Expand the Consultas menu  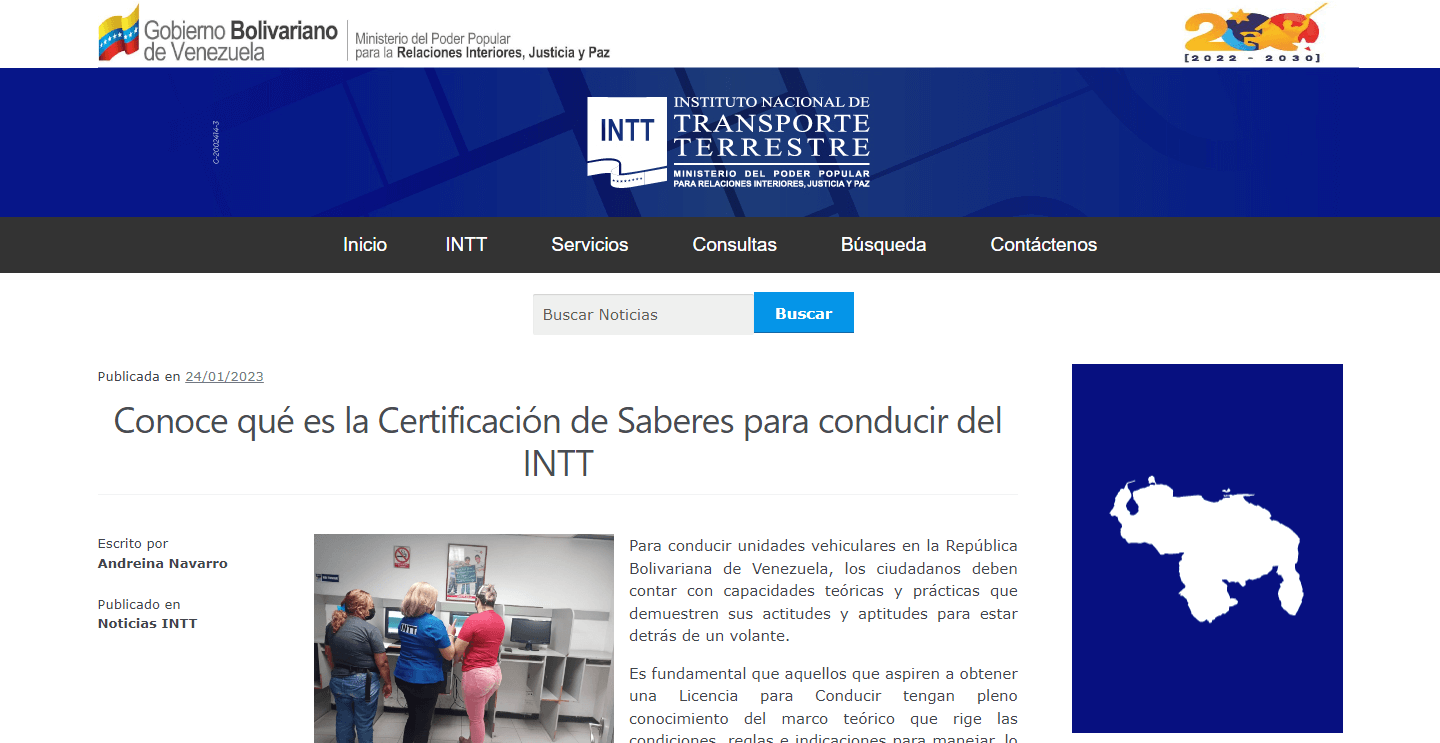pos(734,245)
